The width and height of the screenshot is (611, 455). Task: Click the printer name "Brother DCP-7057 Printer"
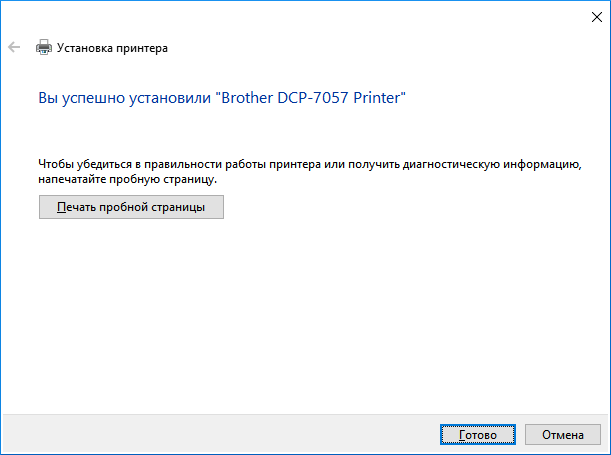[313, 98]
